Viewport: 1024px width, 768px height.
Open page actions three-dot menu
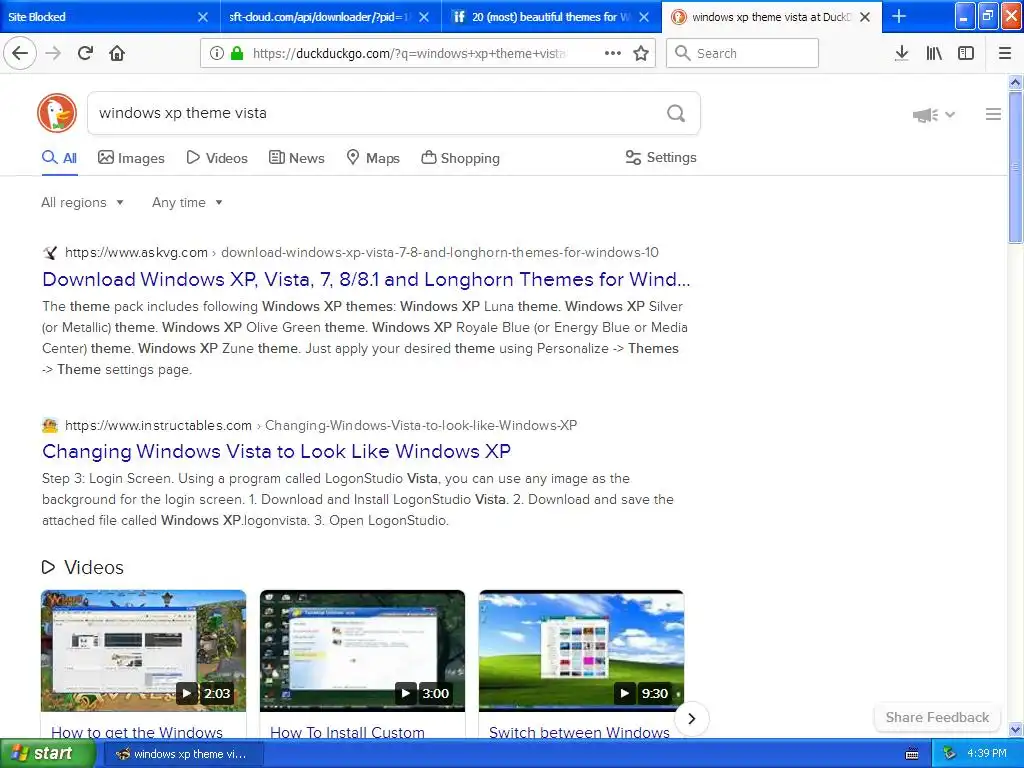coord(613,53)
